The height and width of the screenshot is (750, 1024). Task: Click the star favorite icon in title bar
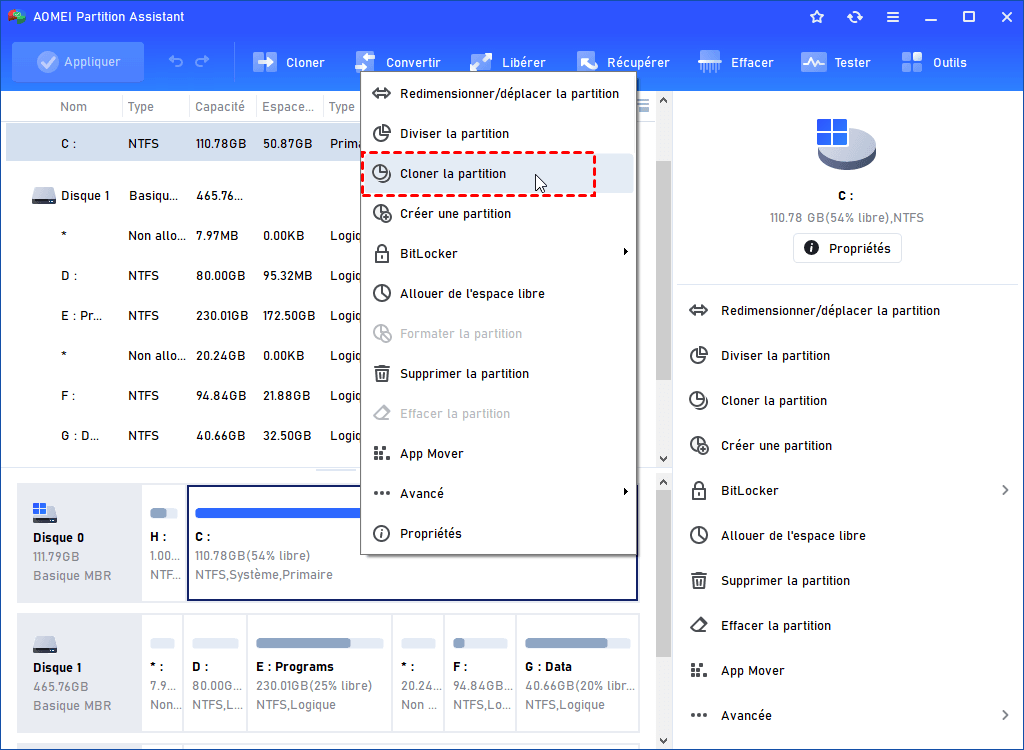point(816,17)
